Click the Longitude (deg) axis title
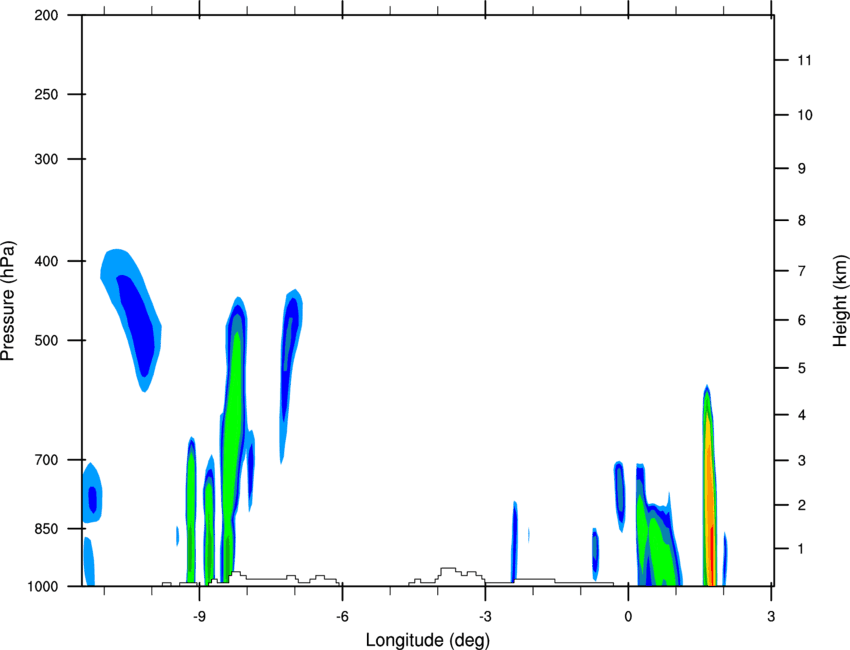Screen dimensions: 850x650 (x=428, y=640)
